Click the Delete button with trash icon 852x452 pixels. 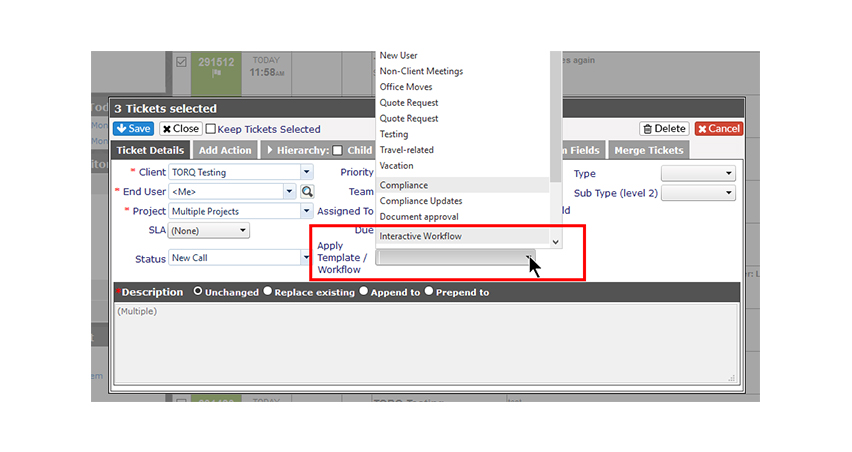[664, 129]
